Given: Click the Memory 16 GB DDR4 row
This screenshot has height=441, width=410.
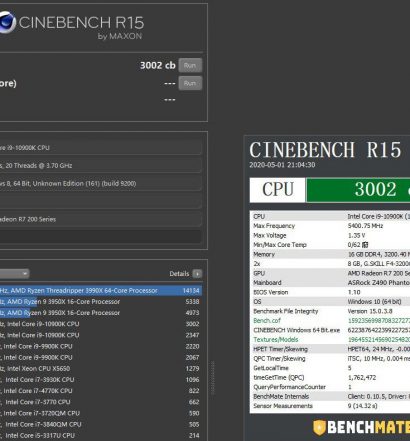Looking at the screenshot, I should click(x=330, y=254).
